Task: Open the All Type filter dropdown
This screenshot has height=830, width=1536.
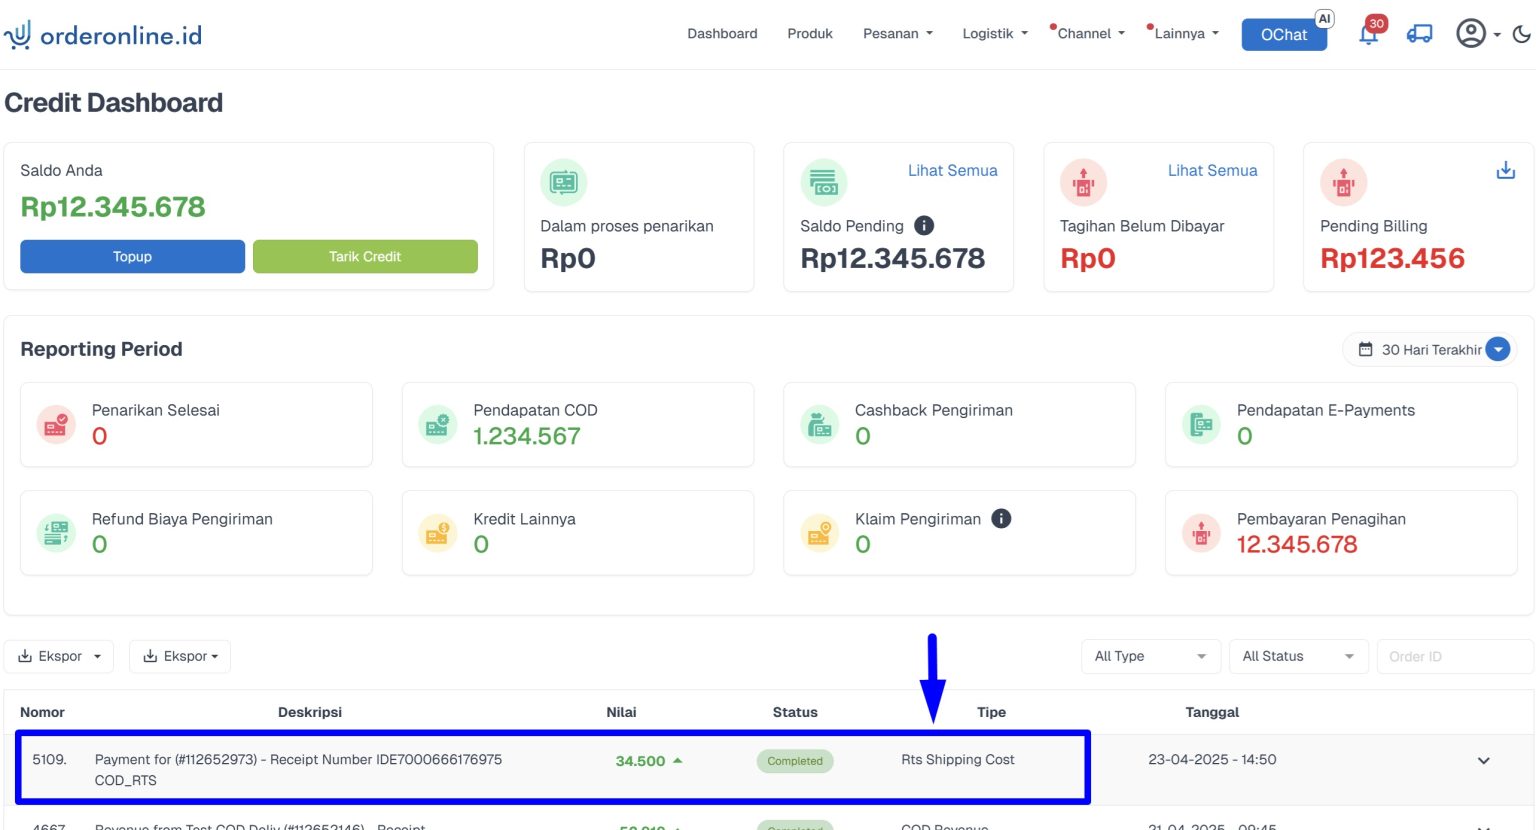Action: point(1150,656)
